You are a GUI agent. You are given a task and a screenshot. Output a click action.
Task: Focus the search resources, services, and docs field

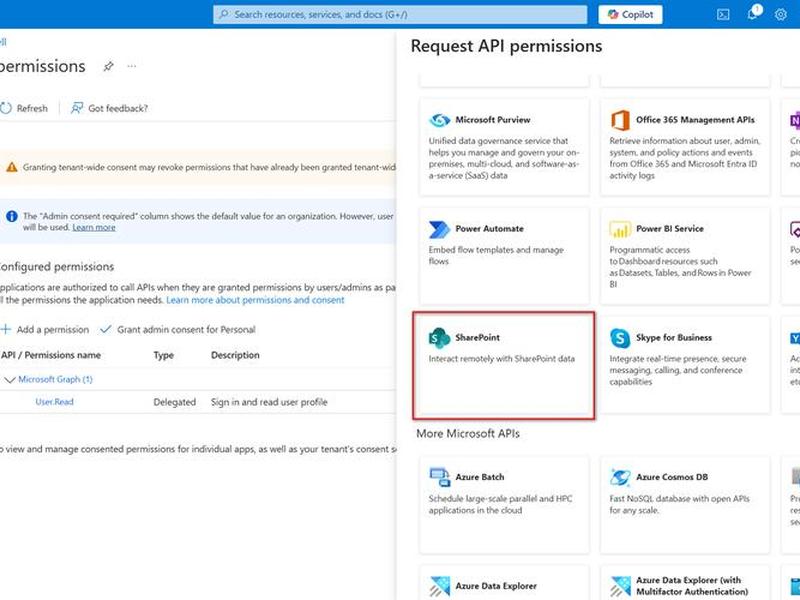(x=400, y=14)
